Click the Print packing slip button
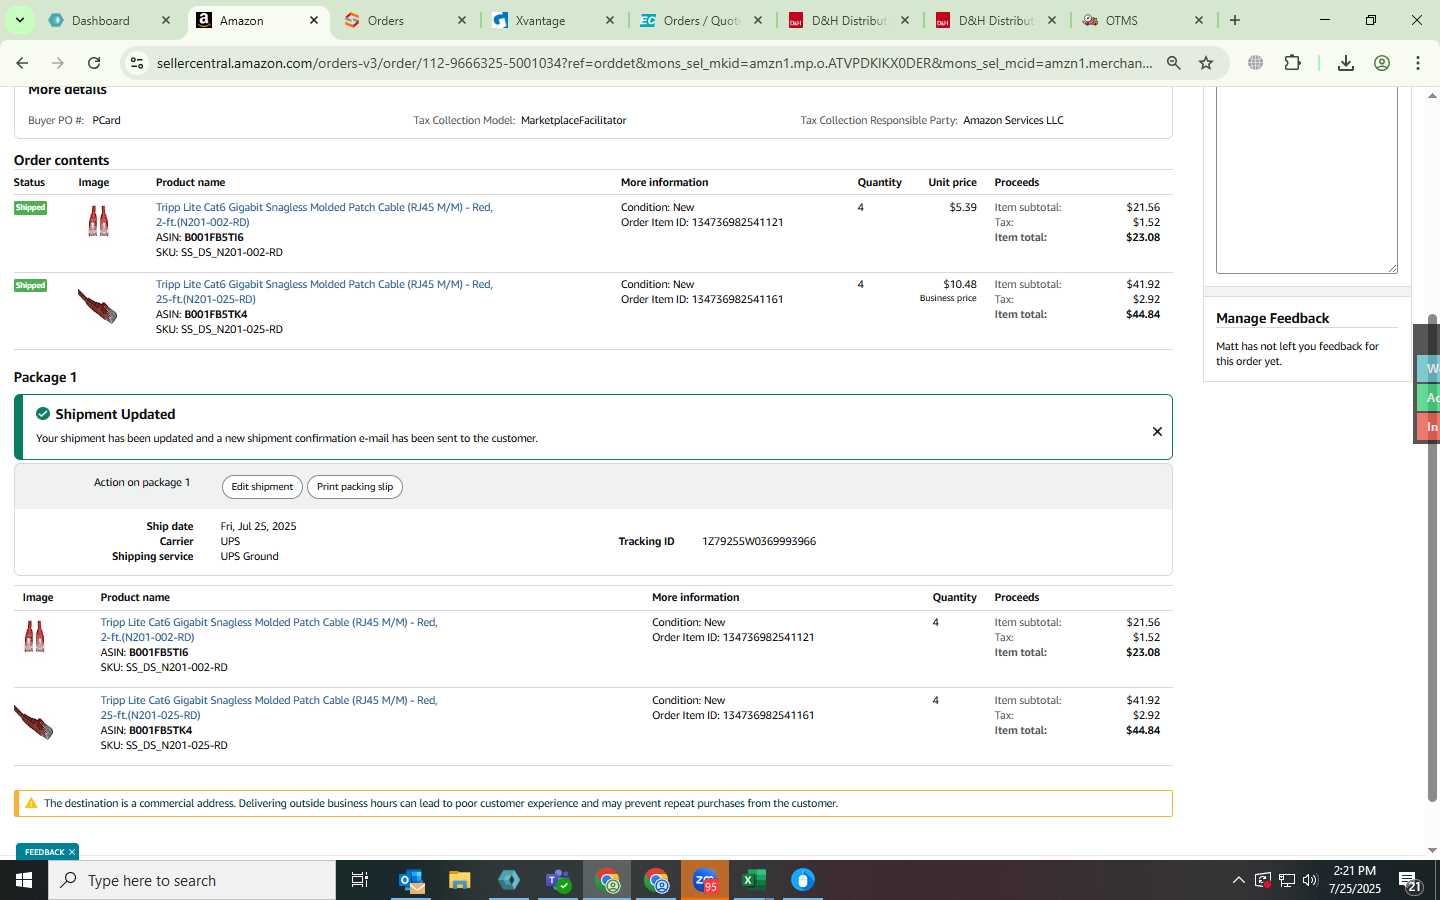This screenshot has width=1440, height=900. coord(355,487)
